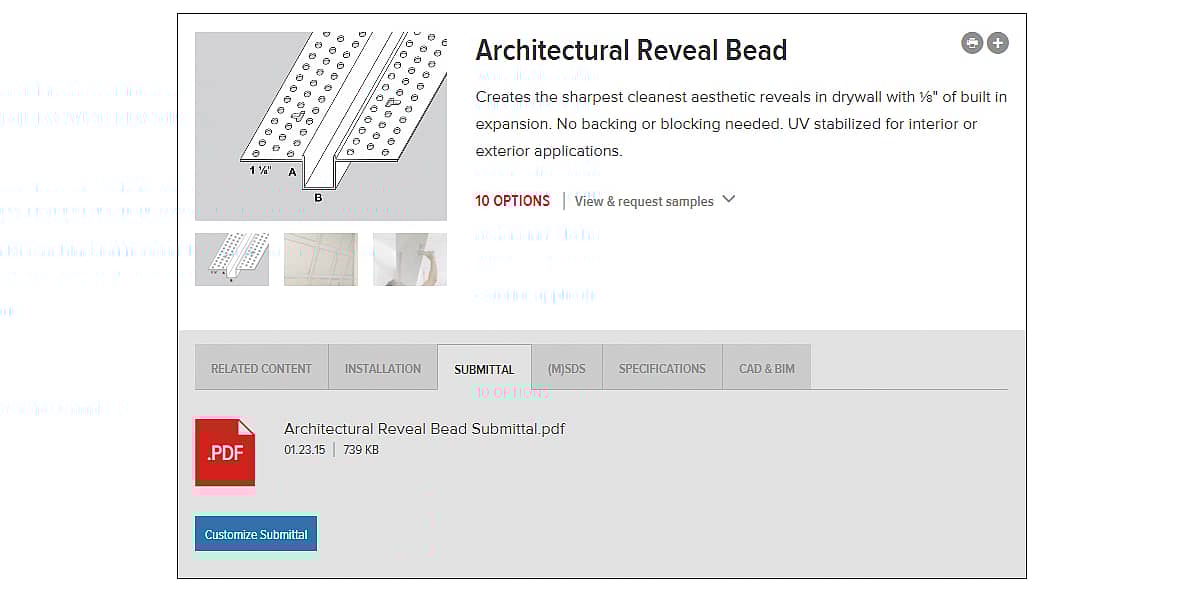The height and width of the screenshot is (600, 1200).
Task: Click the print icon at top right
Action: click(971, 43)
